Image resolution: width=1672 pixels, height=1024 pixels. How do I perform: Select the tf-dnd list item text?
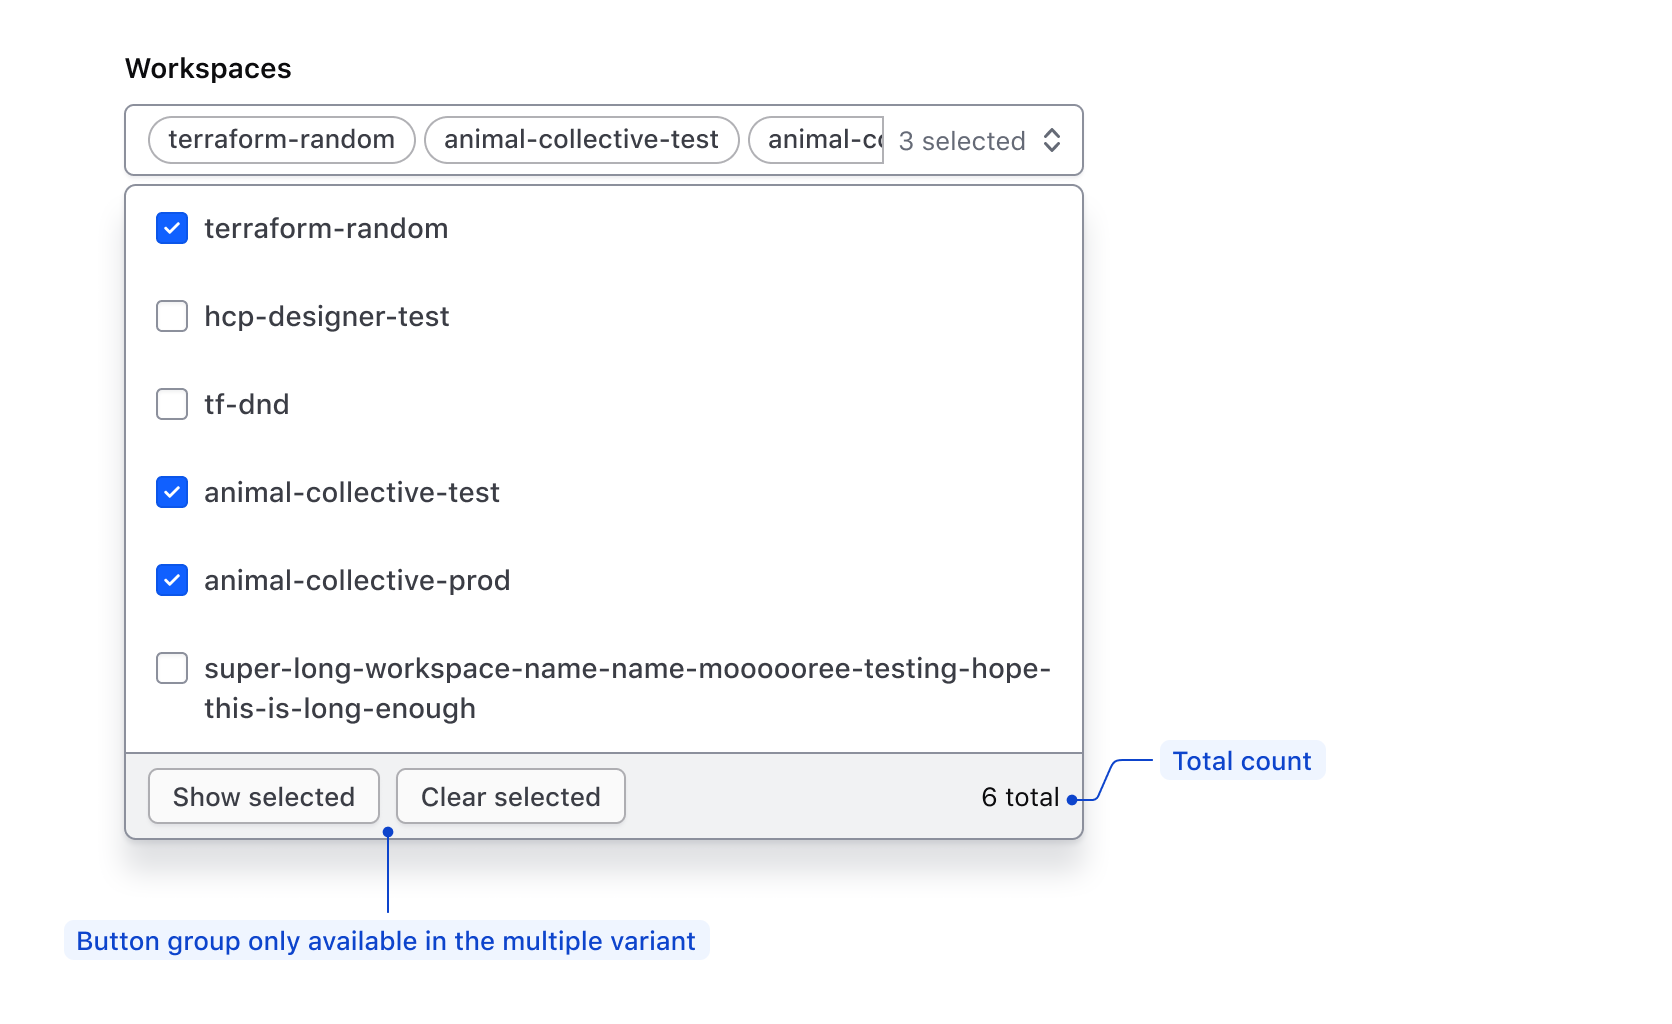(245, 404)
